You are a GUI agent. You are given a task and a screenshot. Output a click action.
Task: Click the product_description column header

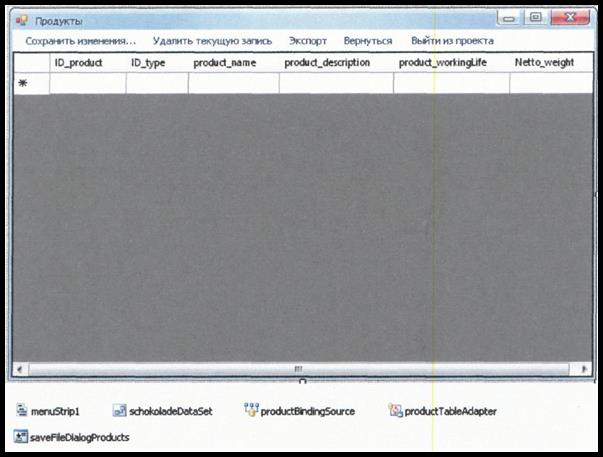coord(336,63)
